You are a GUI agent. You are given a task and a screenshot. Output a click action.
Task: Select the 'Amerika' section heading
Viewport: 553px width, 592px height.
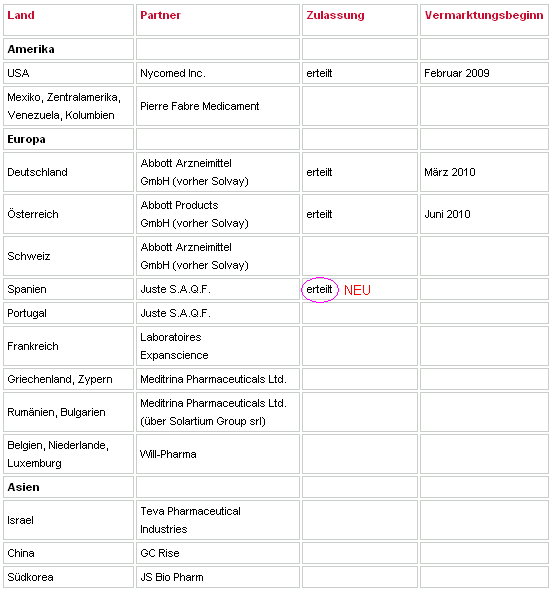point(31,49)
